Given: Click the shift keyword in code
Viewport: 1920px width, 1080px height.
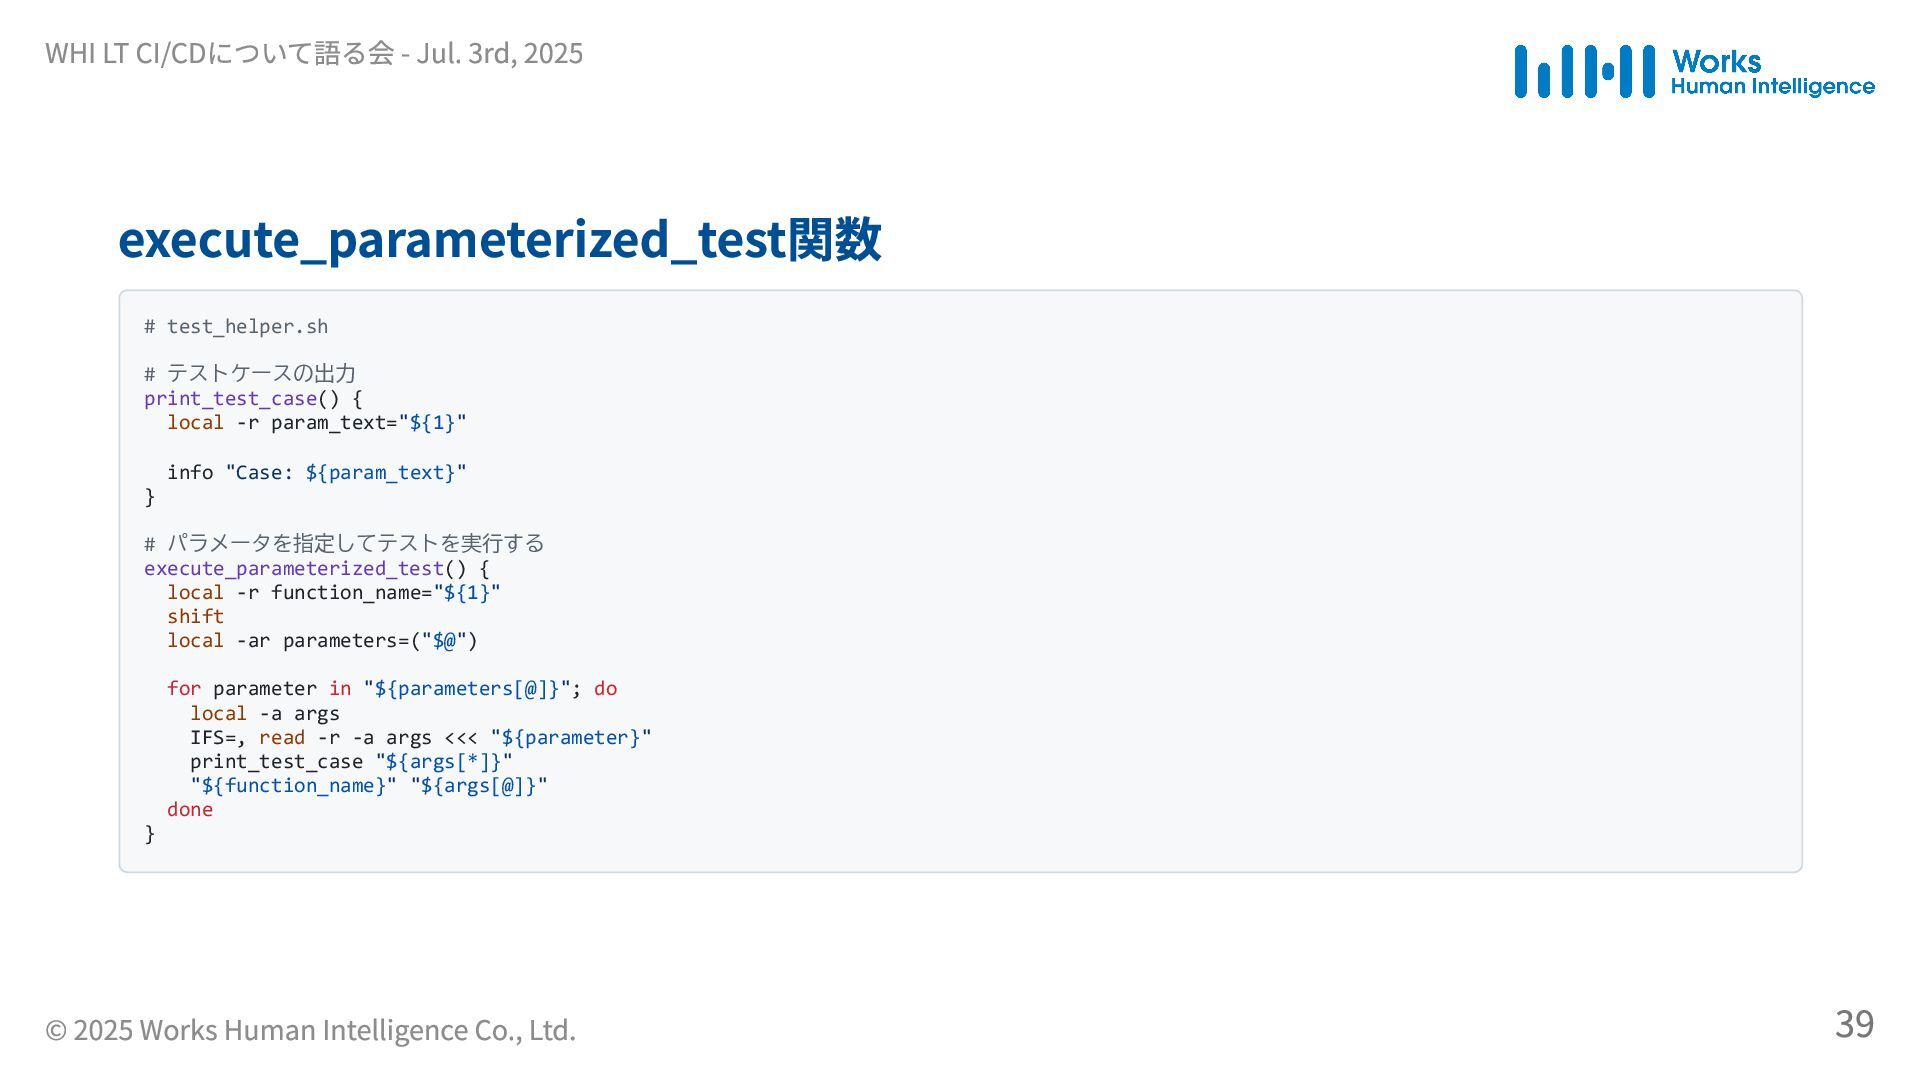Looking at the screenshot, I should [x=196, y=617].
